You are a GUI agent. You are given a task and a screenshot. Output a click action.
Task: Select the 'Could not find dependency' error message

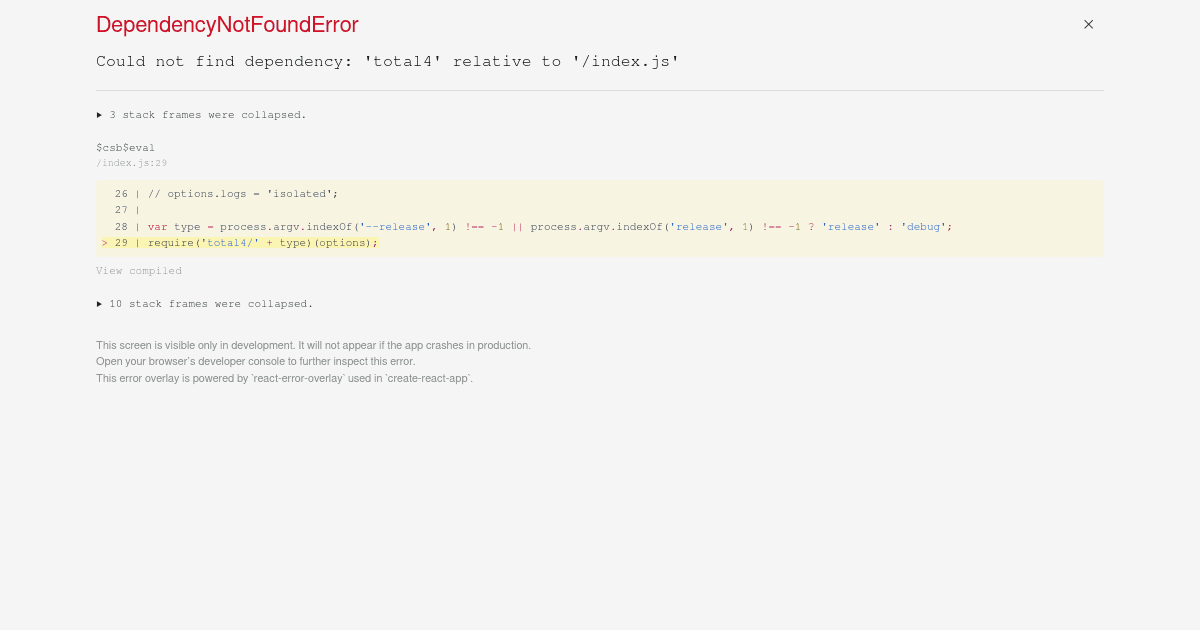pyautogui.click(x=388, y=61)
